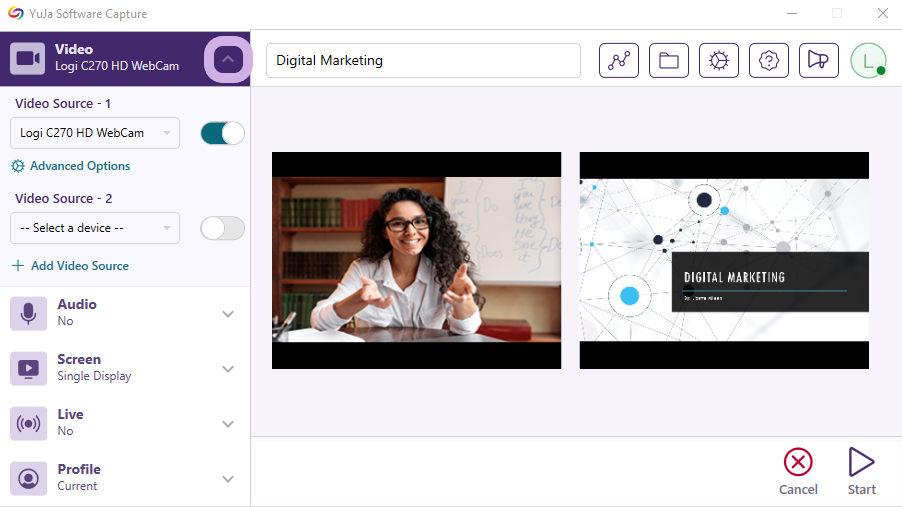Click the Audio microphone icon
This screenshot has height=507, width=902.
[x=28, y=313]
